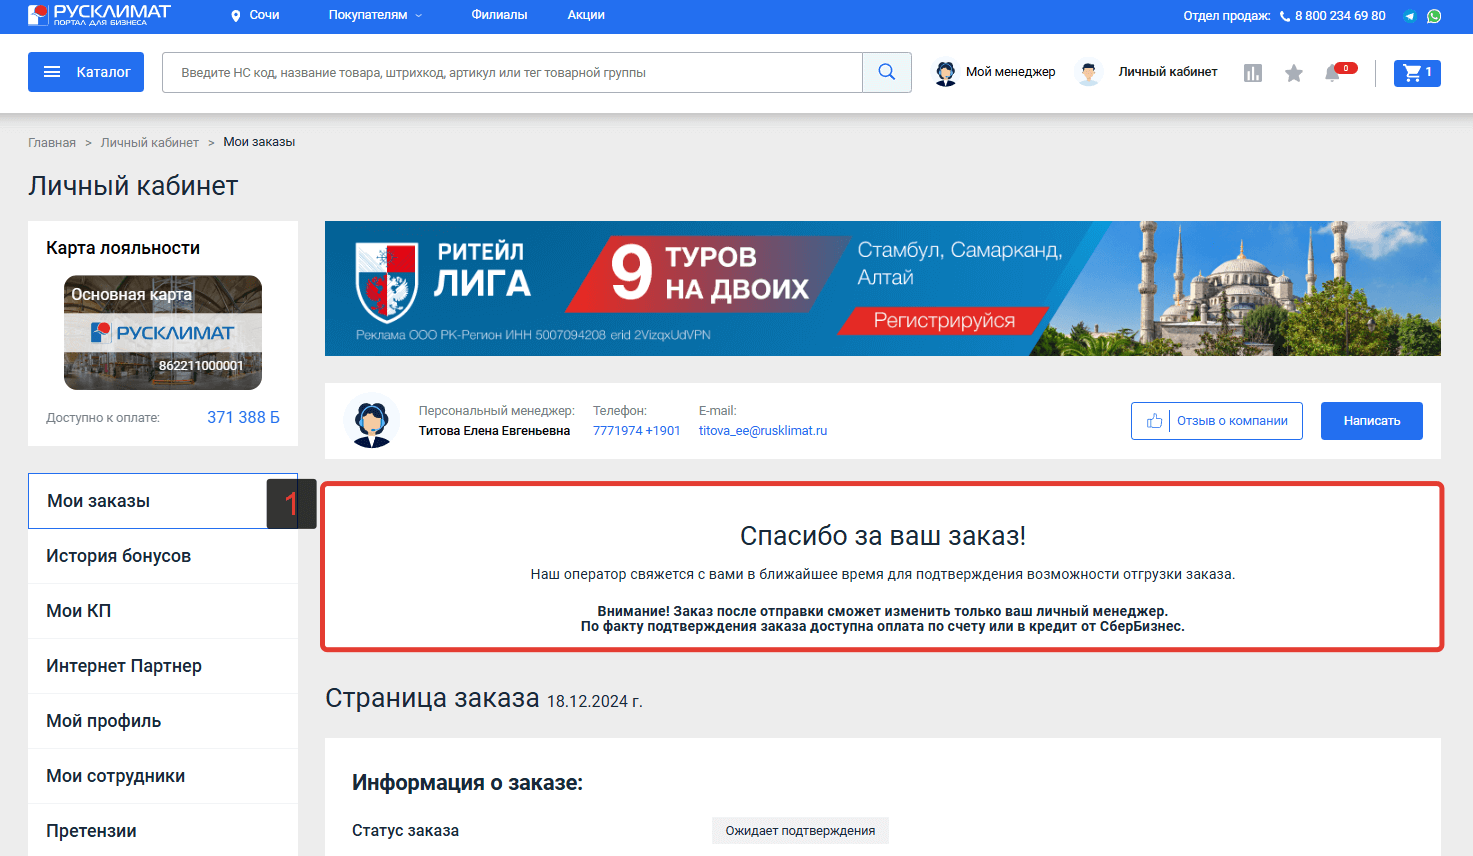Click the email titova_ee@rusklimat.ru
The image size is (1473, 856).
click(763, 431)
